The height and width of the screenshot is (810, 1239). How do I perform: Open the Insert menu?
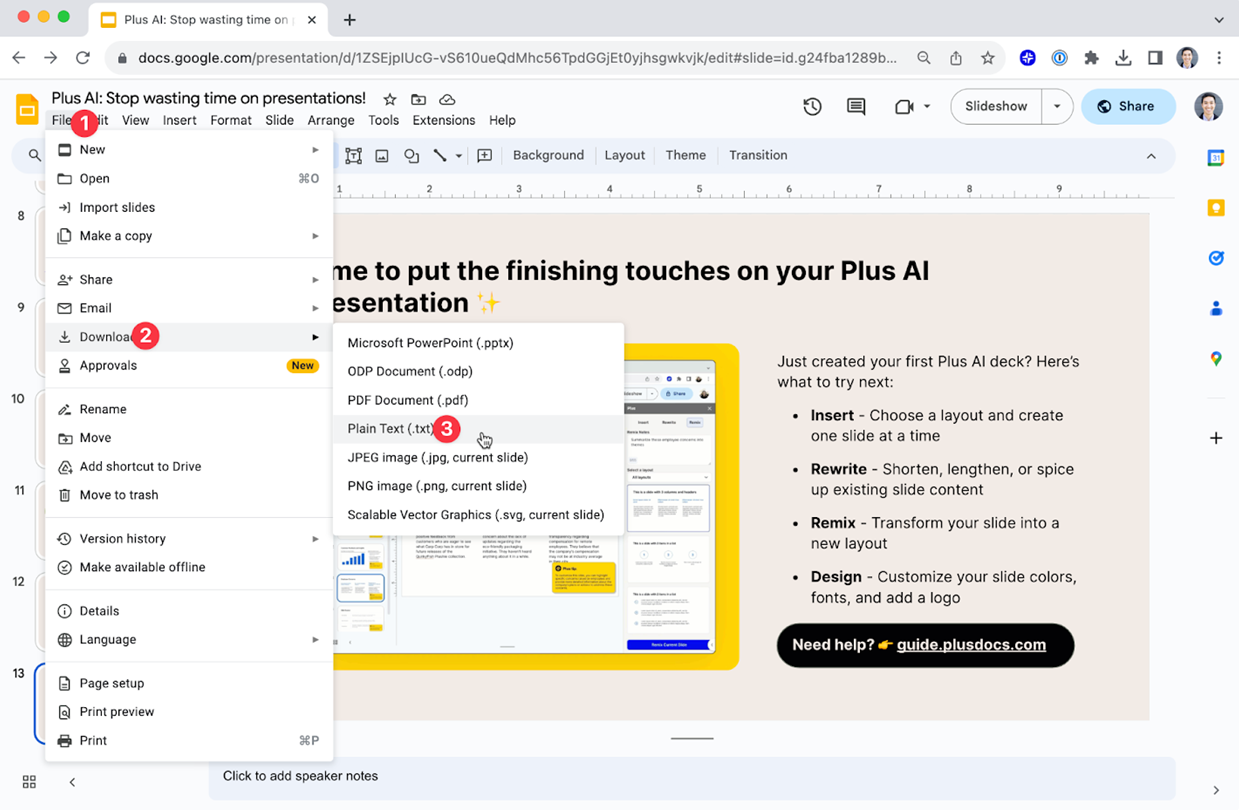(179, 119)
